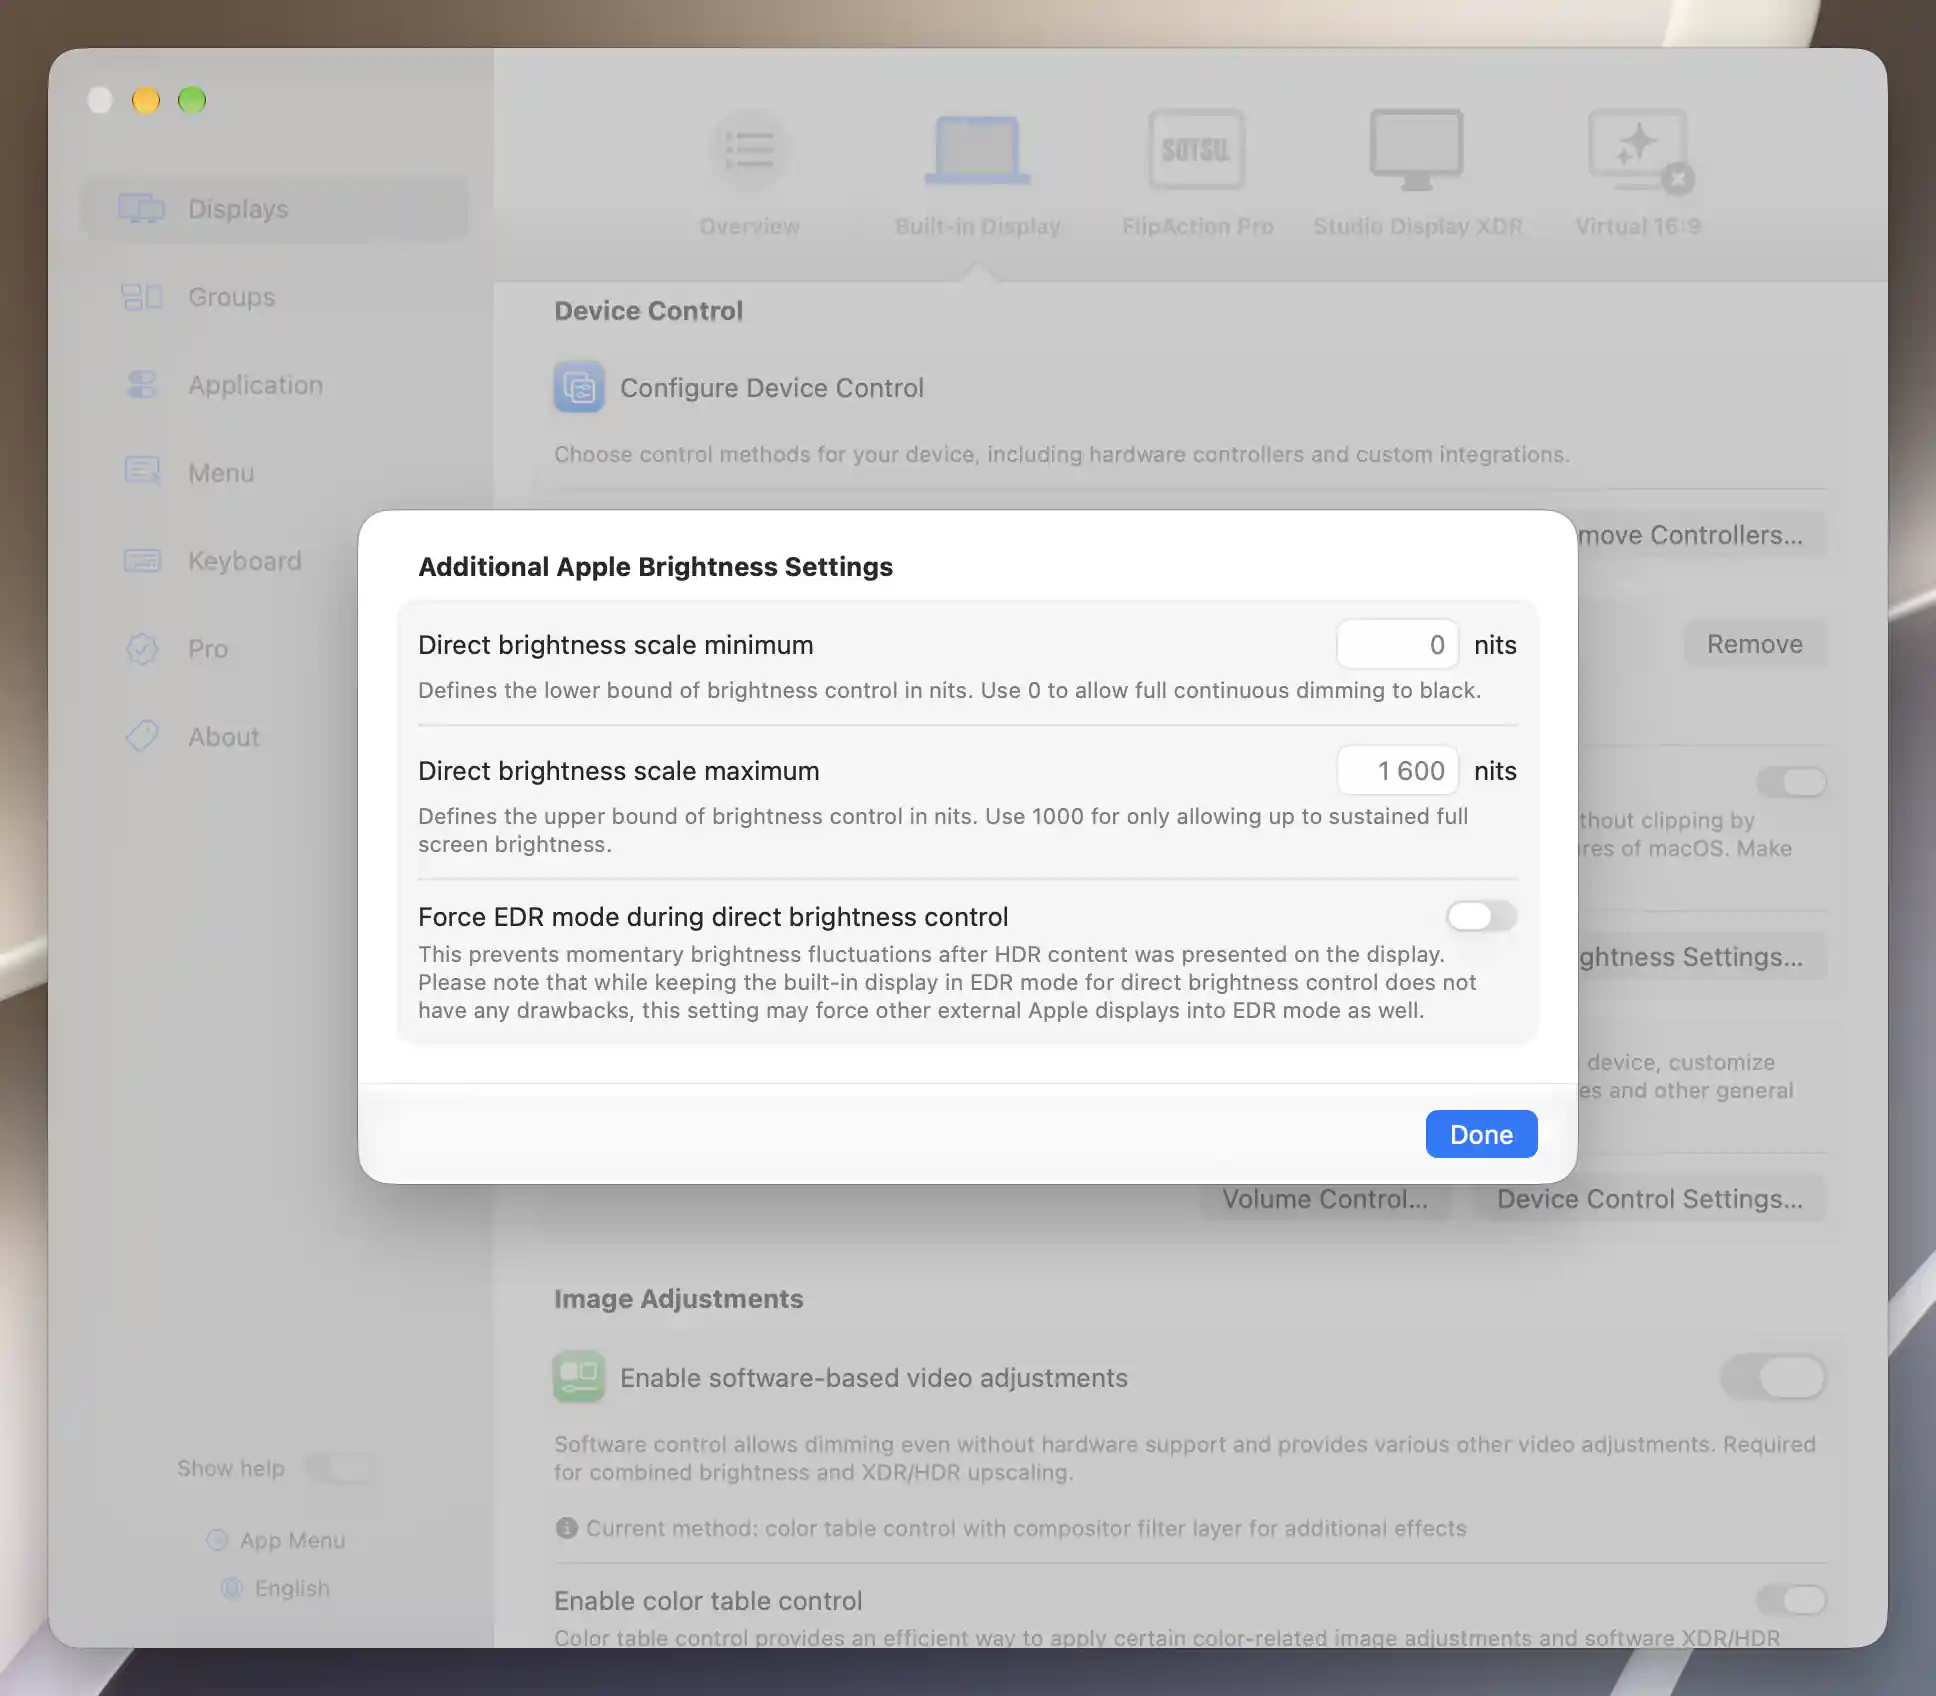The width and height of the screenshot is (1936, 1696).
Task: Select the Groups sidebar icon
Action: [142, 297]
